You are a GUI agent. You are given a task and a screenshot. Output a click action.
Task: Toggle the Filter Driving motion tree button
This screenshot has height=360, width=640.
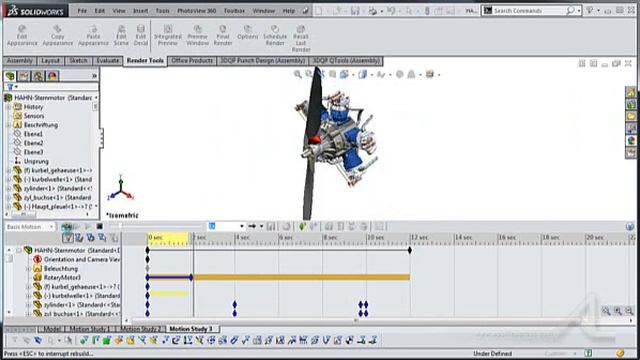(x=91, y=238)
